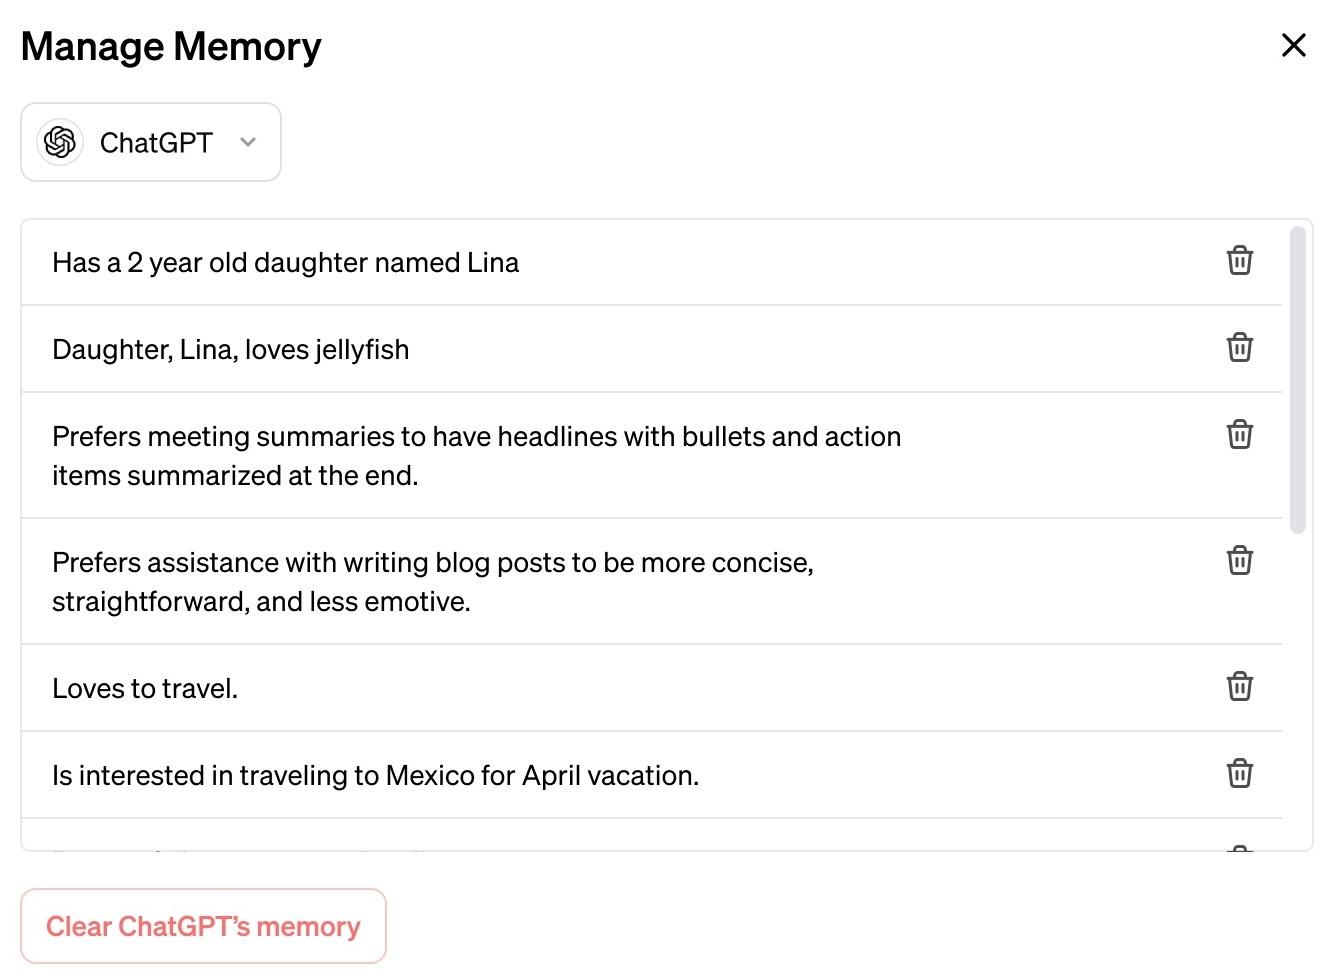Viewport: 1339px width, 976px height.
Task: Open the ChatGPT model selector dropdown
Action: [x=151, y=142]
